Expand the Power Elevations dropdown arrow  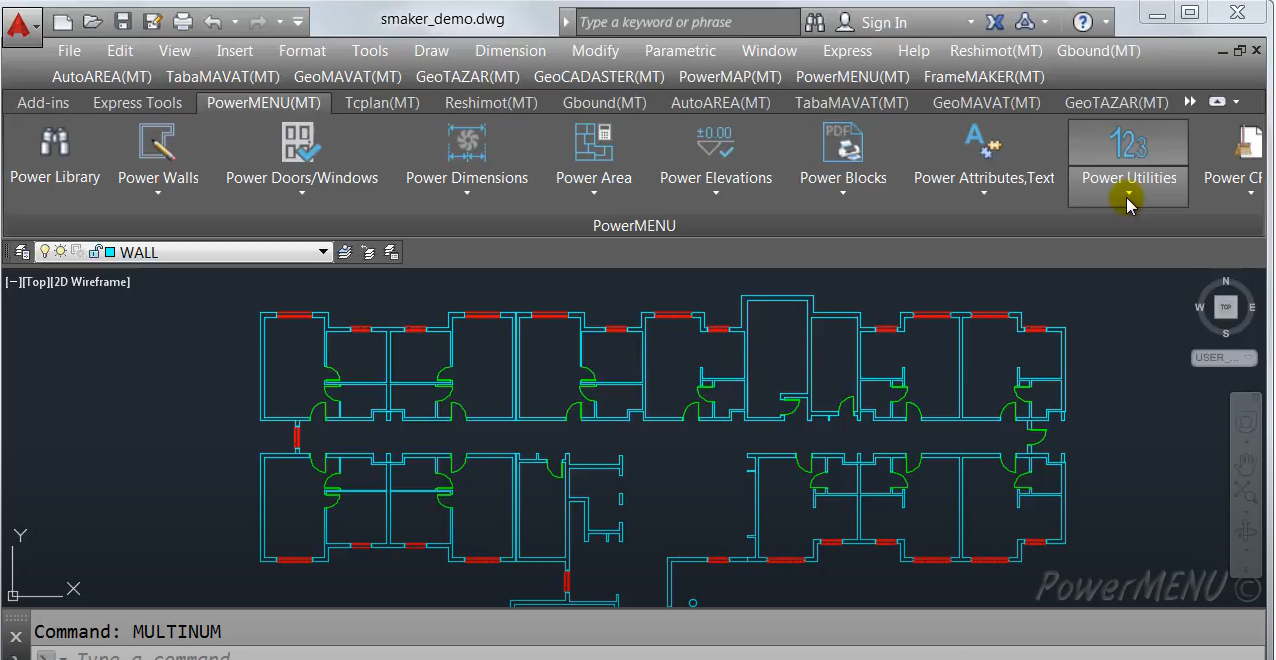click(716, 193)
